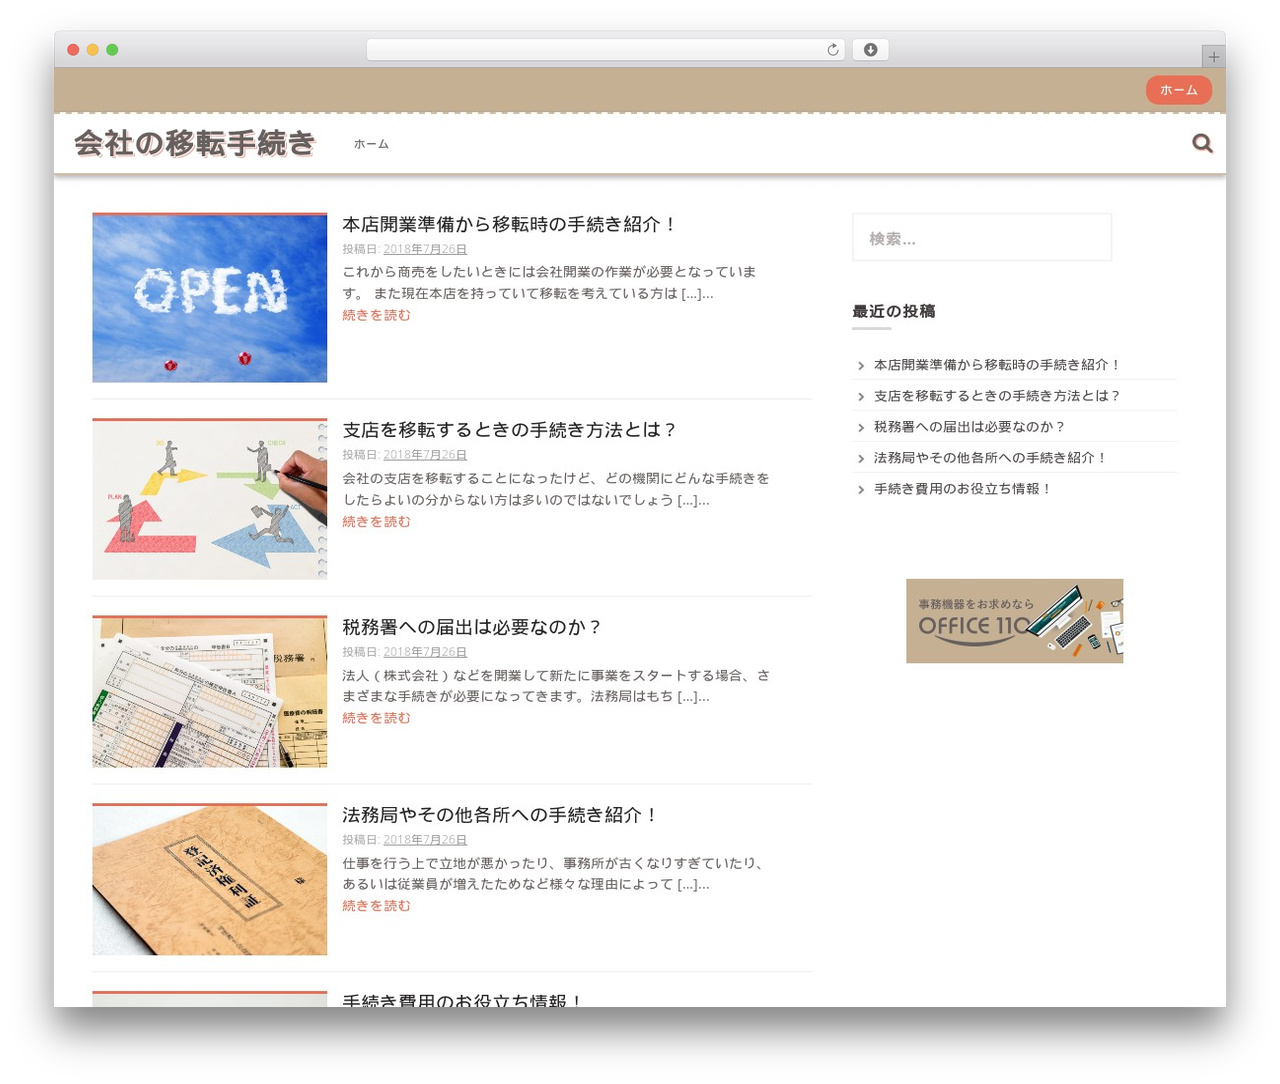This screenshot has width=1280, height=1084.
Task: Click the browser download icon
Action: click(870, 50)
